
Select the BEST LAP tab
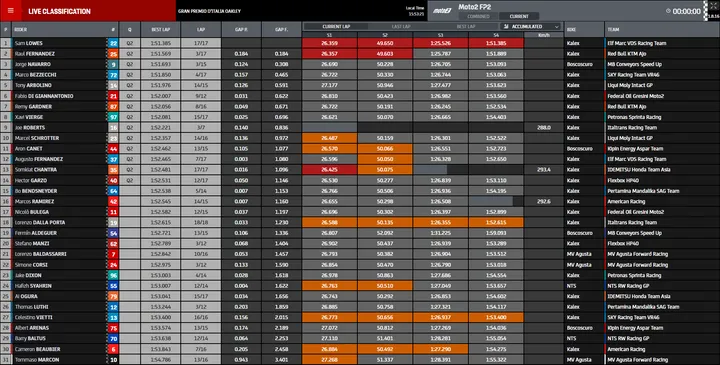[x=465, y=27]
